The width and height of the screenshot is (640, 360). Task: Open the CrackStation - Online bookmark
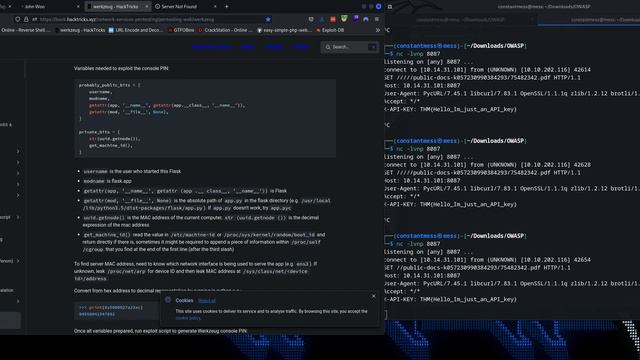[225, 30]
